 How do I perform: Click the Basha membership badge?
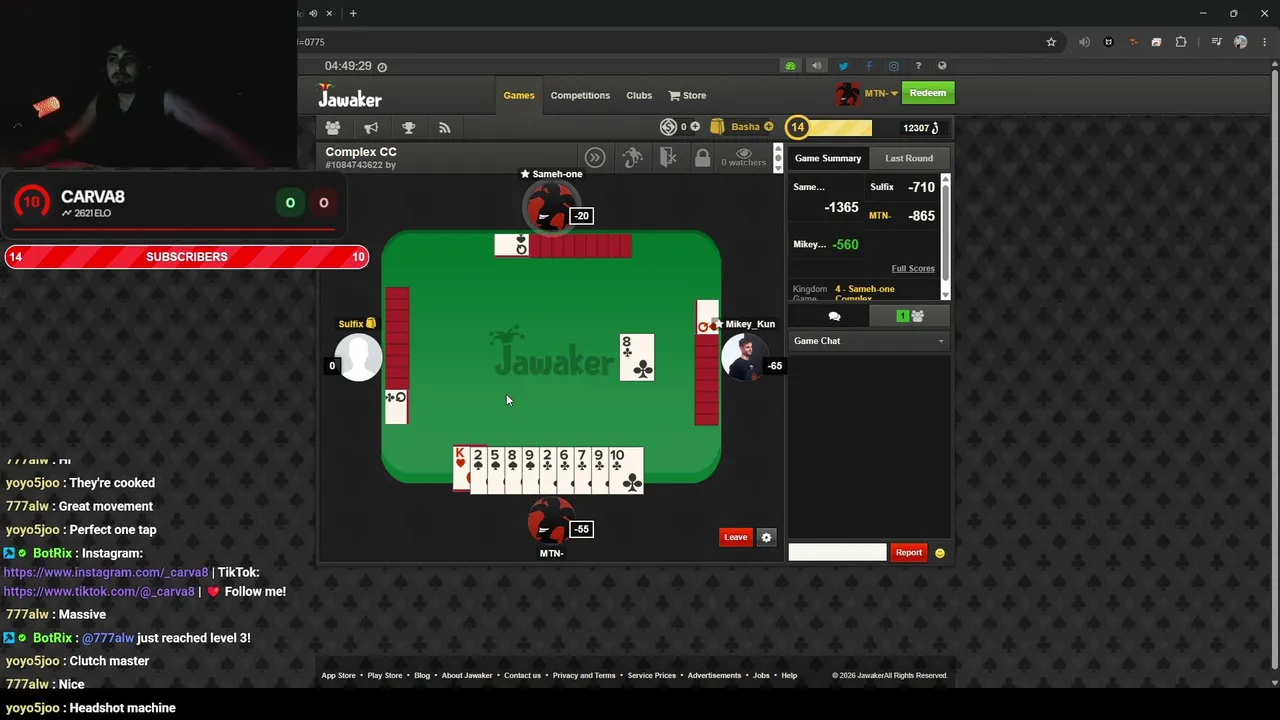[742, 127]
